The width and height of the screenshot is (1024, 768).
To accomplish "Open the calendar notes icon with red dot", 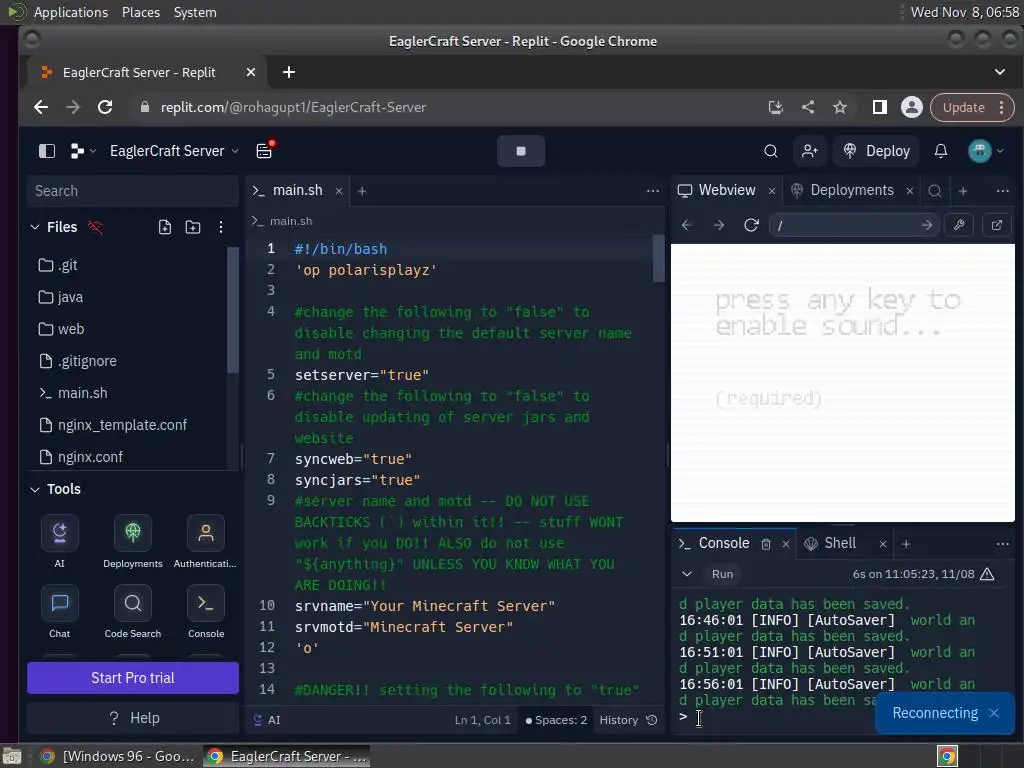I will click(264, 150).
